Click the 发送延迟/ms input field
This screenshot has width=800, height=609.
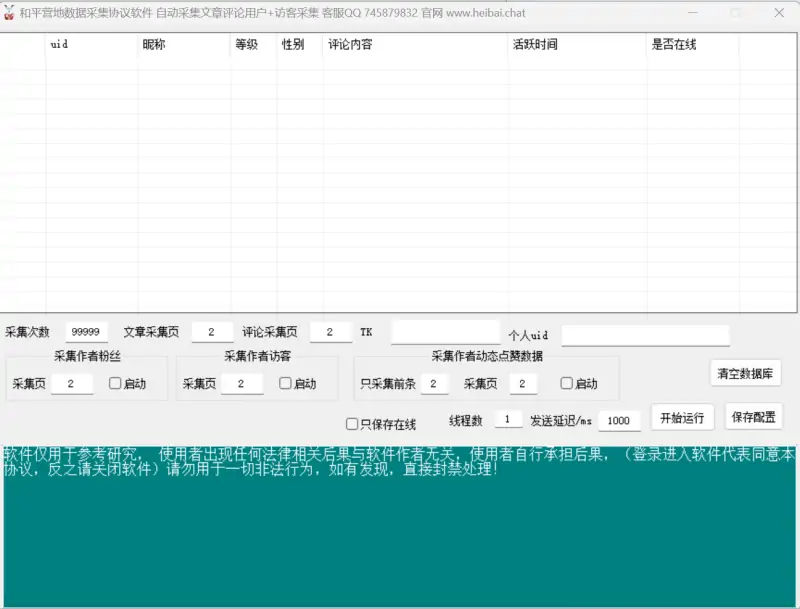pos(619,421)
